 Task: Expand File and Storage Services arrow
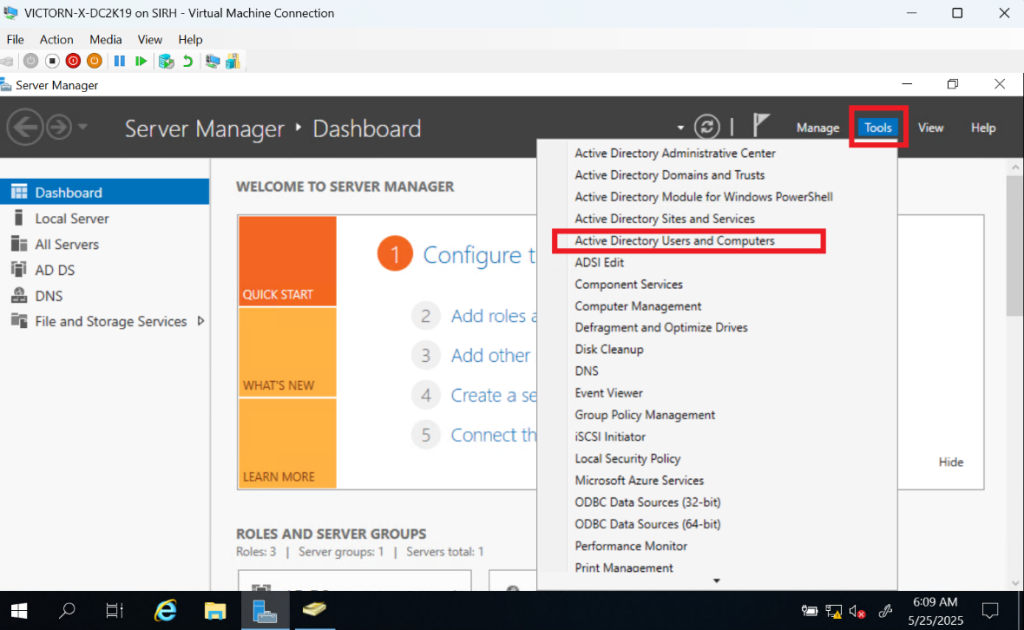201,321
